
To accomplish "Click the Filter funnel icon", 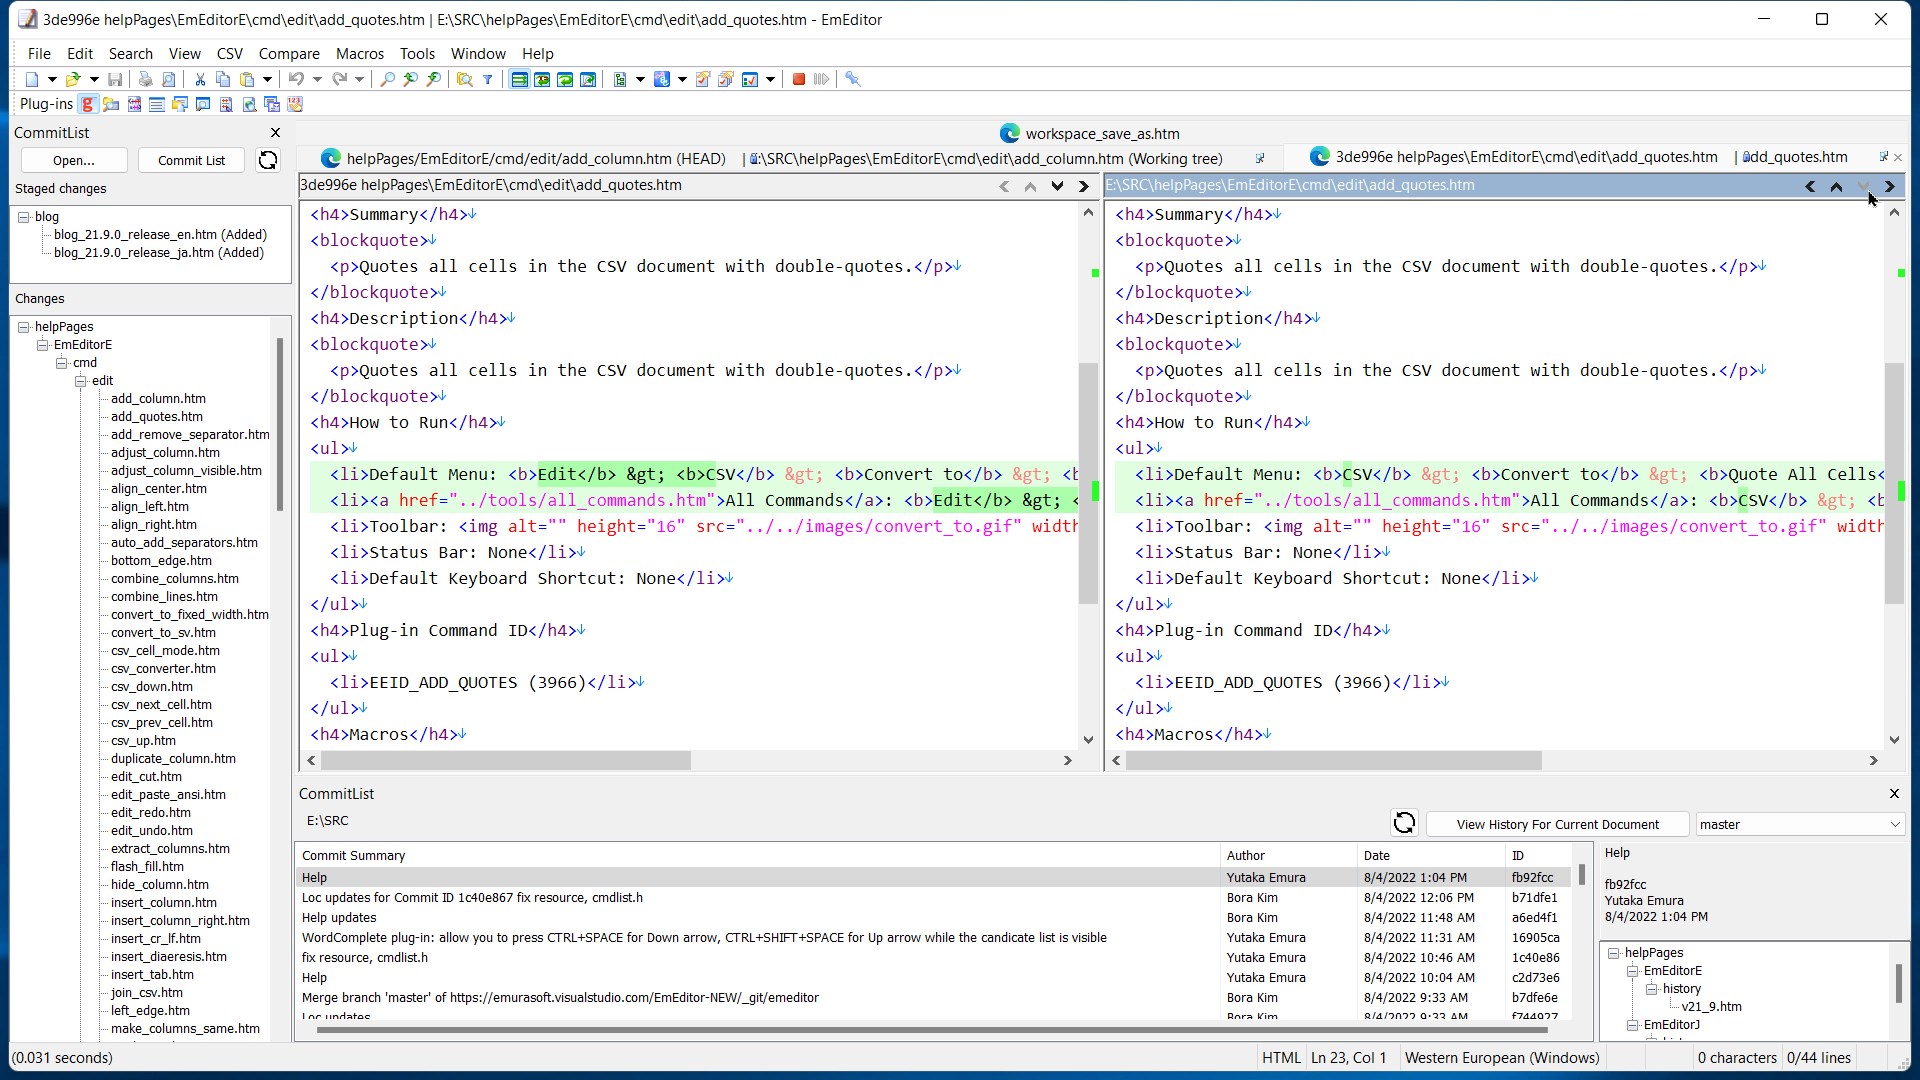I will (x=488, y=80).
